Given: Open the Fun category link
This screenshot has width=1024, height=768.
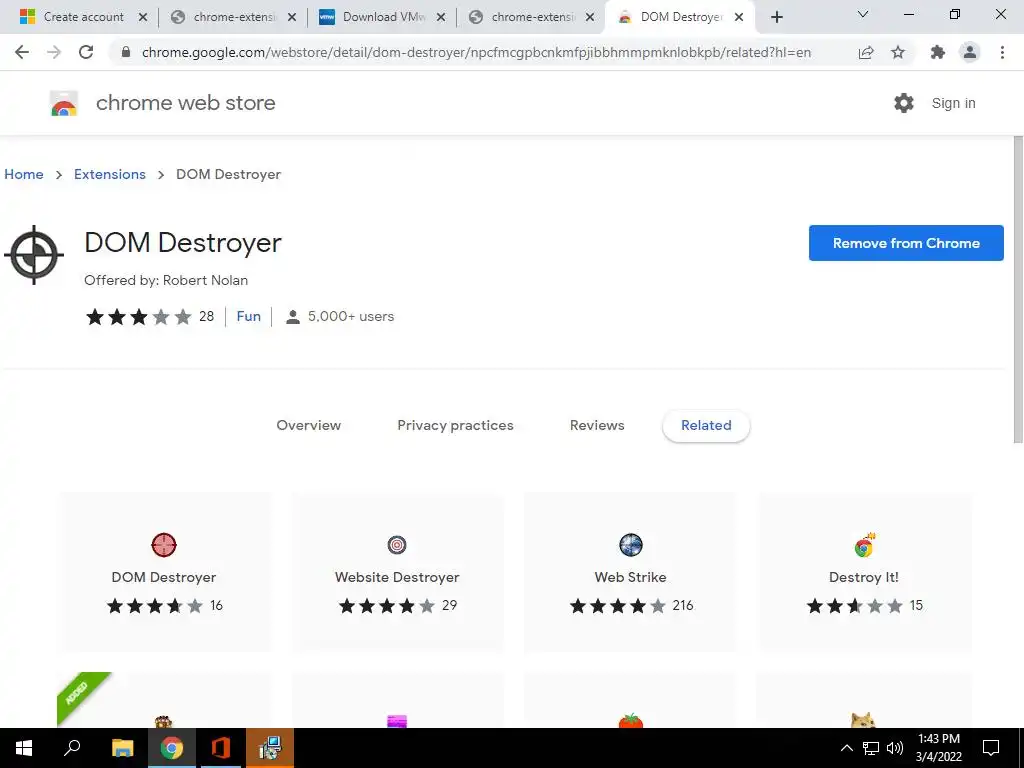Looking at the screenshot, I should point(248,317).
